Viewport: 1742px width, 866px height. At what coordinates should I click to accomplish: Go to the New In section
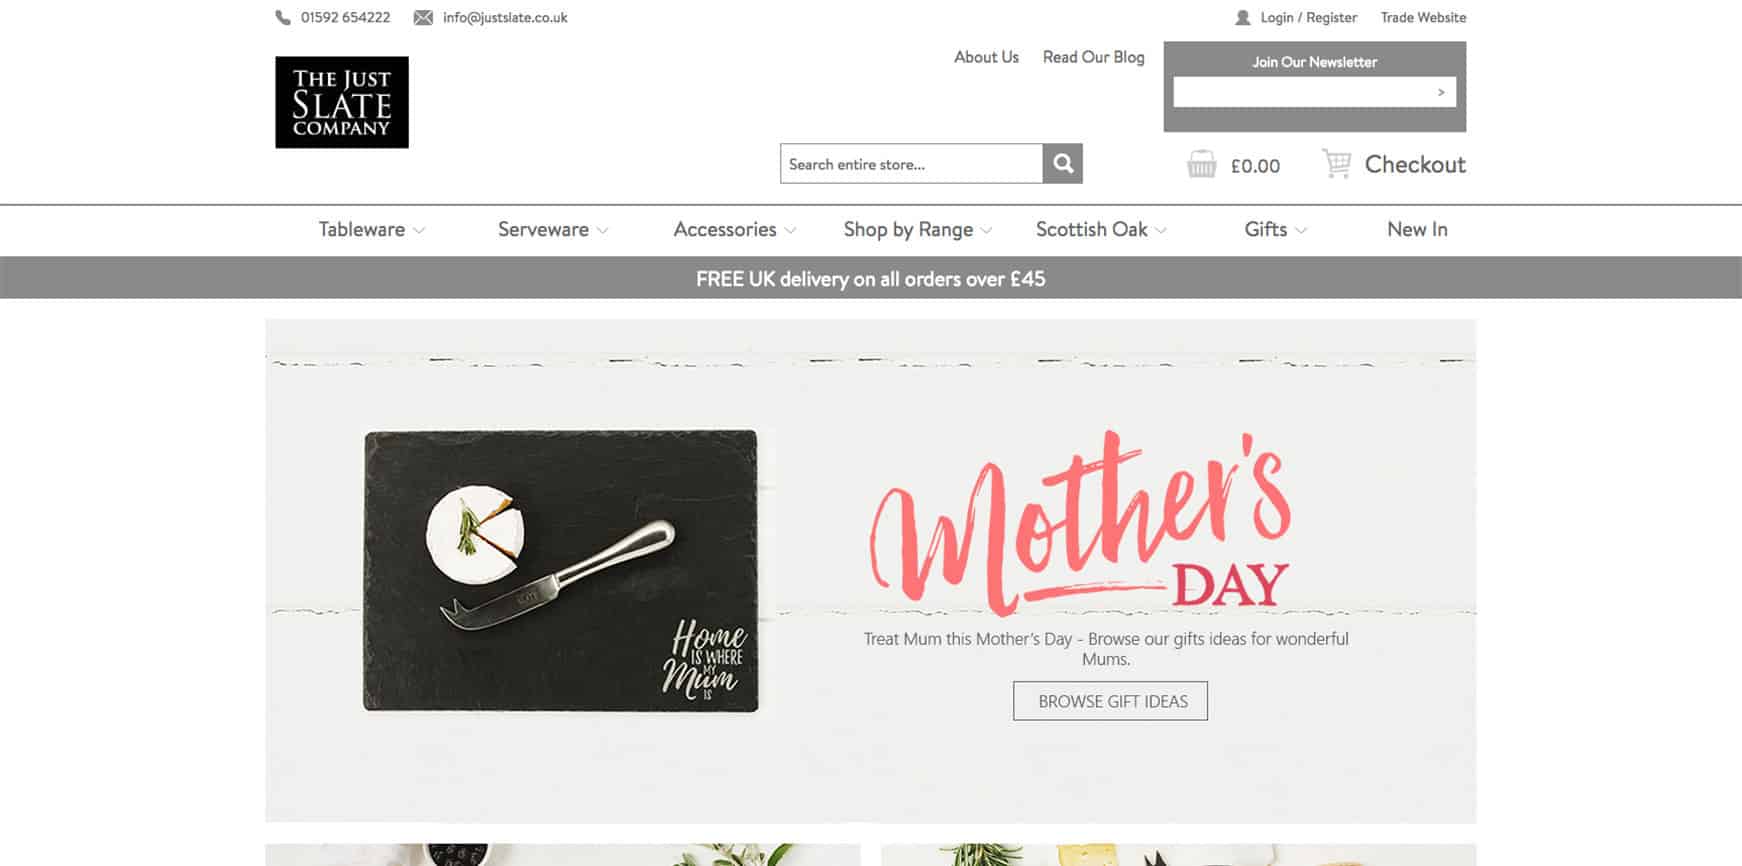coord(1417,230)
